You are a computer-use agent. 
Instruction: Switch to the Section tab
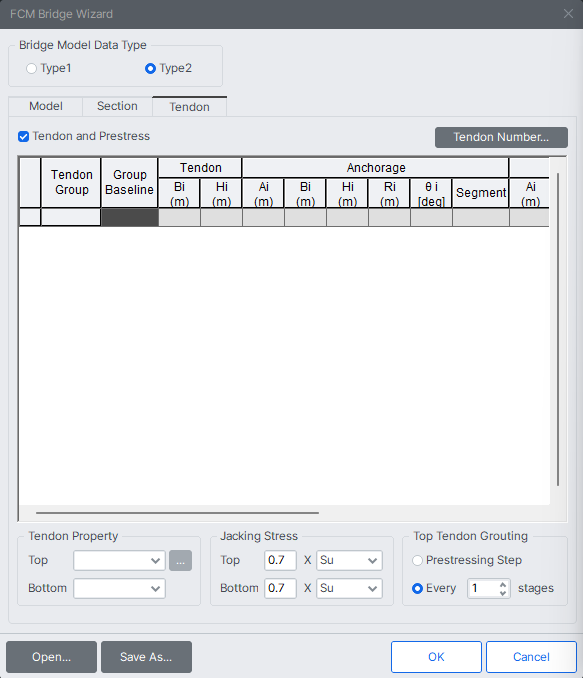click(117, 106)
